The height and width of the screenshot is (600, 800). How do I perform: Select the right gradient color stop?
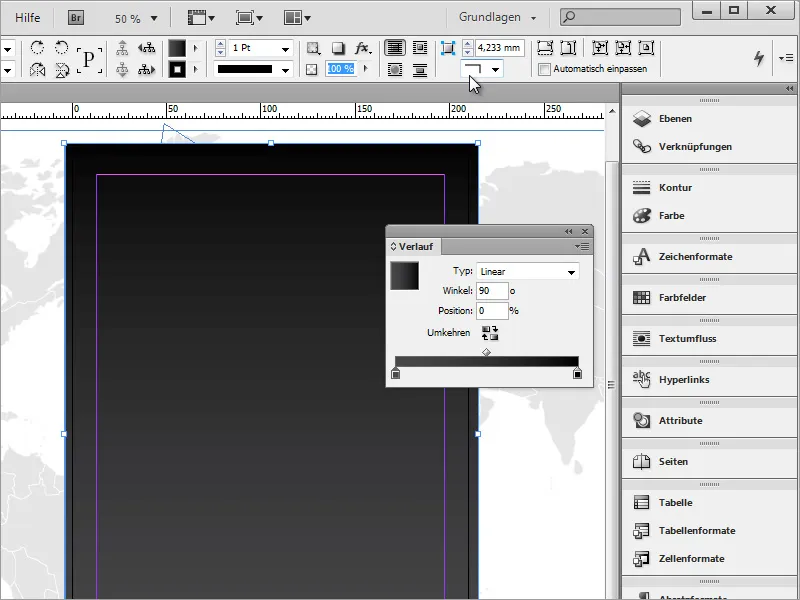(x=577, y=374)
